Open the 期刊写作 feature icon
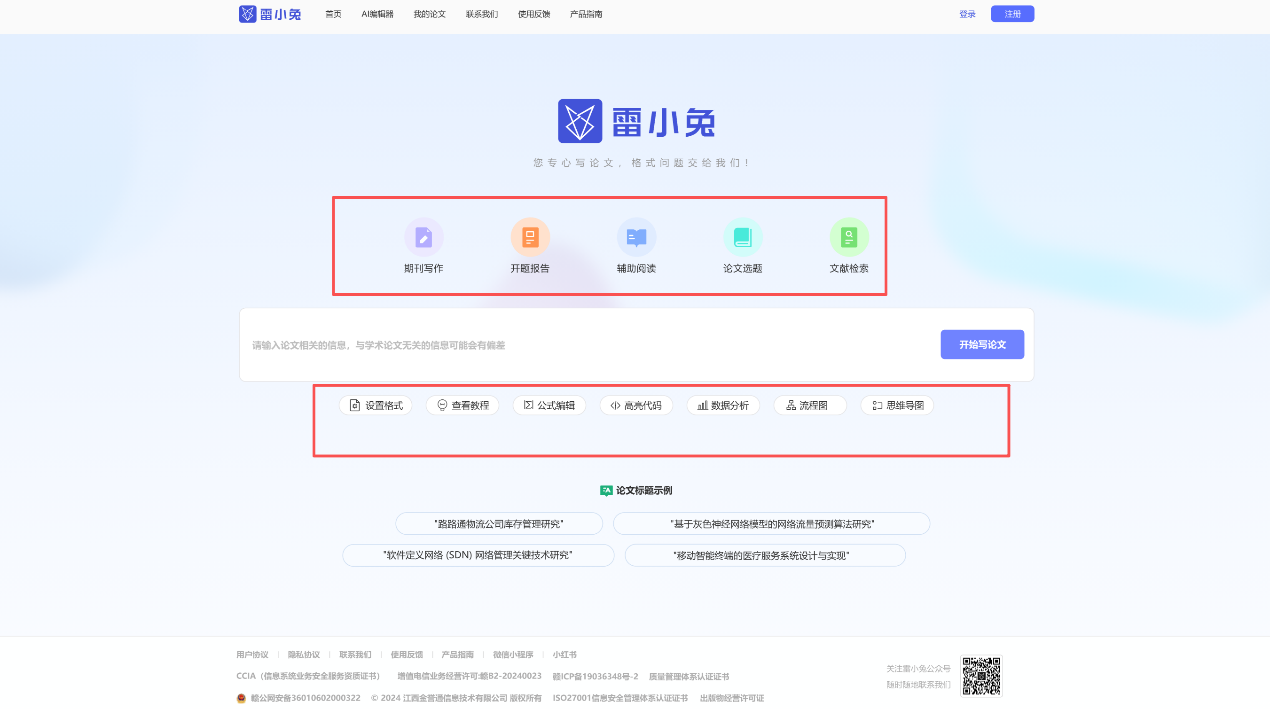 [x=424, y=237]
